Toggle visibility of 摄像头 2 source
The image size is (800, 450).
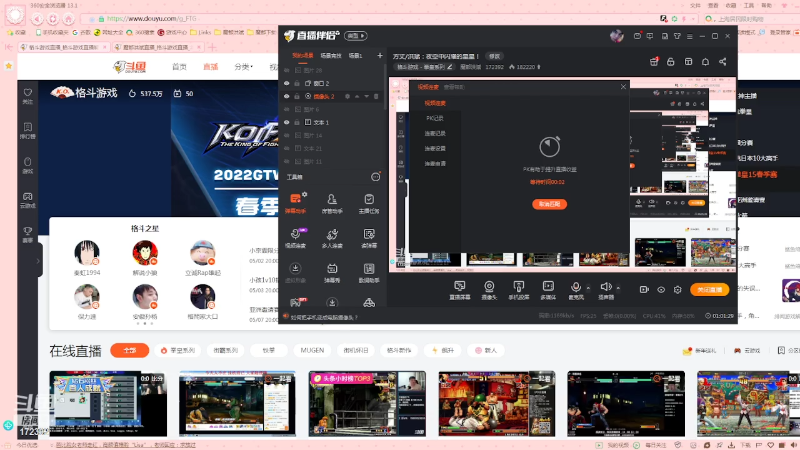coord(287,96)
